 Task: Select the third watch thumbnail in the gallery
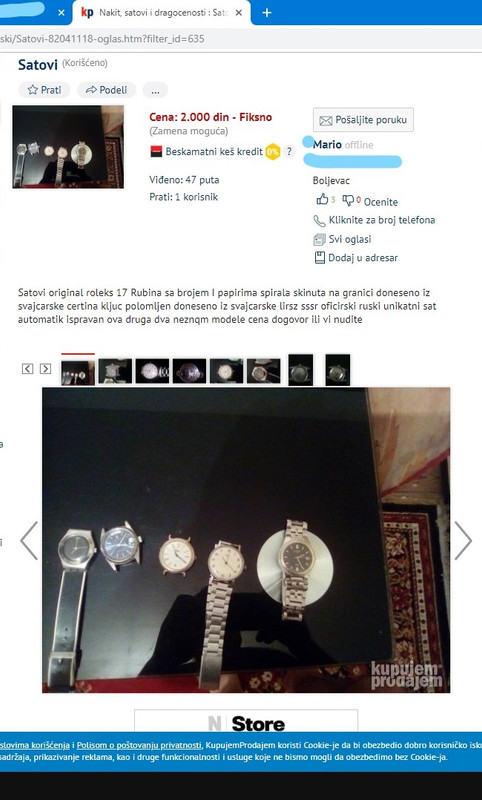pos(152,371)
